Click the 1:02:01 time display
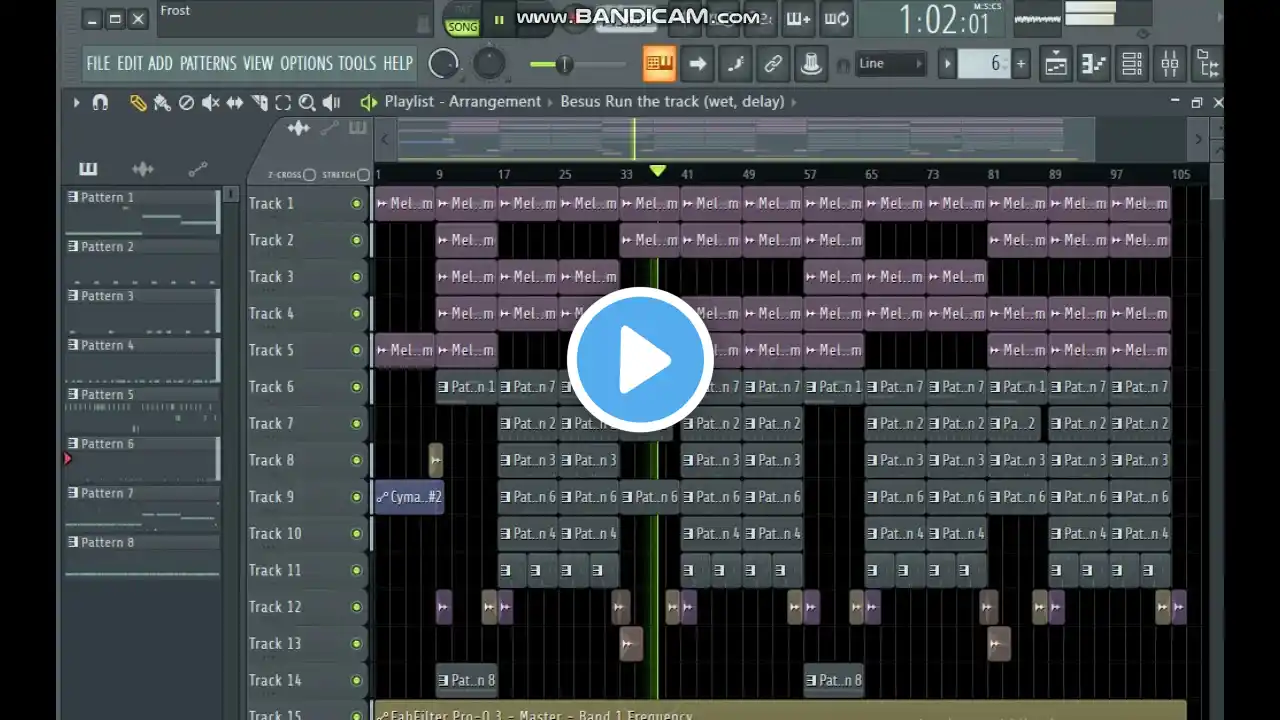1280x720 pixels. coord(931,20)
